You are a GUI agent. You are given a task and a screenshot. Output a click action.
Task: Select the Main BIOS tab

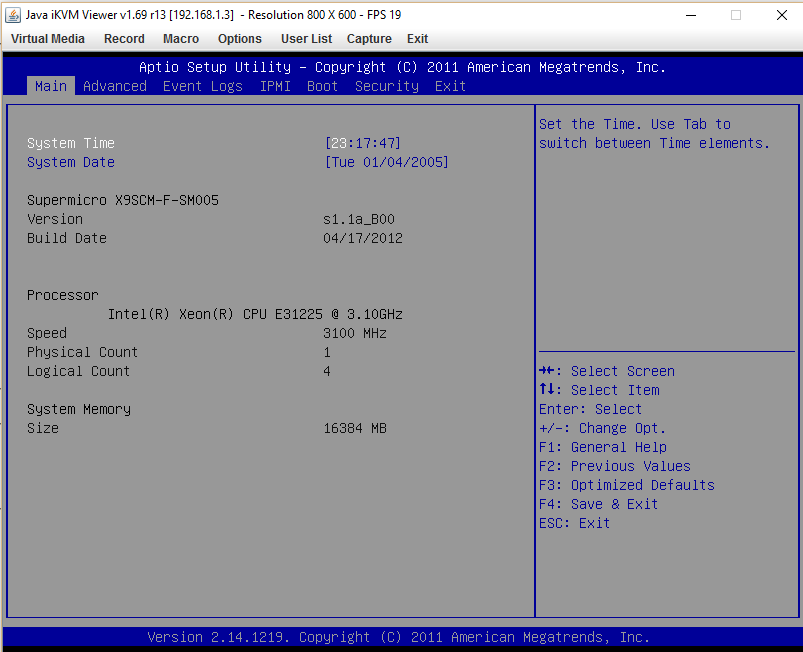point(51,86)
